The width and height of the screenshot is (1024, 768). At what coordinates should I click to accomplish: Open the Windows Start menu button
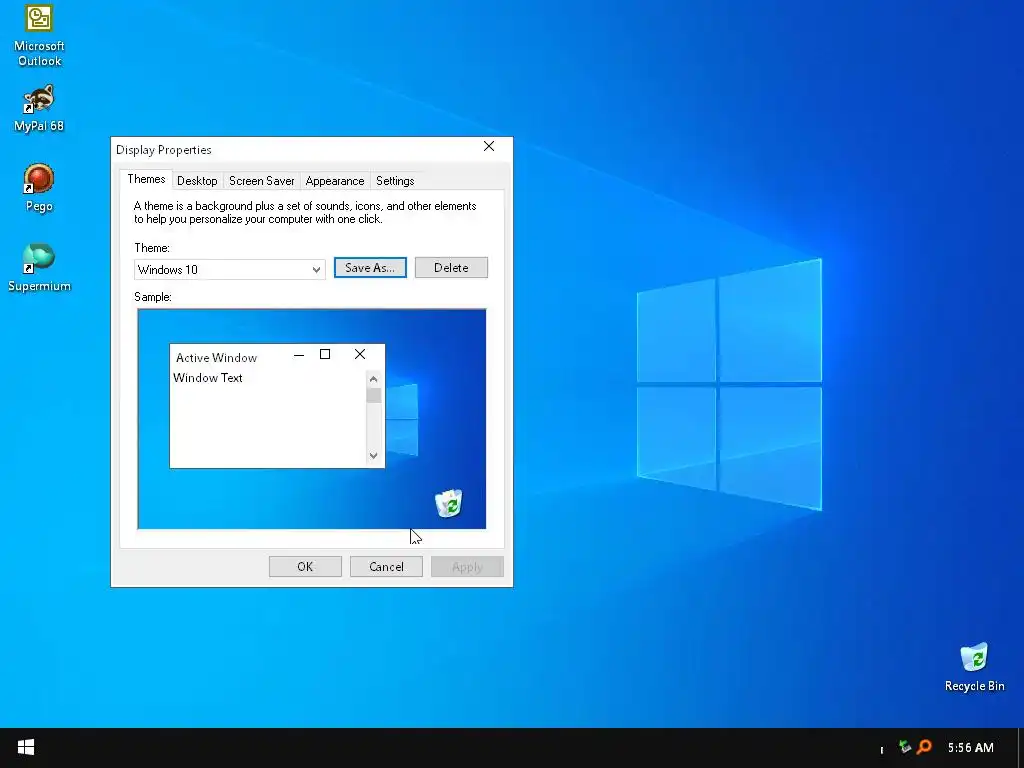pos(25,748)
